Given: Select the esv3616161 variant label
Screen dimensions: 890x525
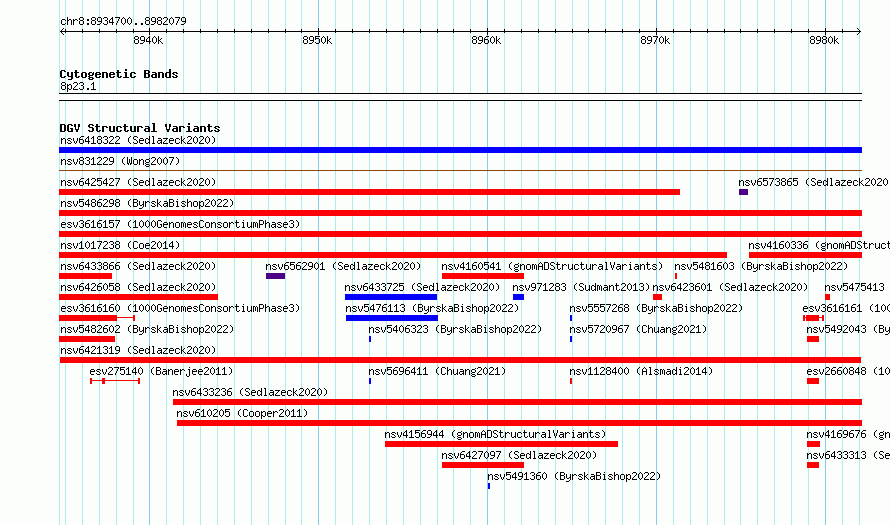Looking at the screenshot, I should [846, 308].
